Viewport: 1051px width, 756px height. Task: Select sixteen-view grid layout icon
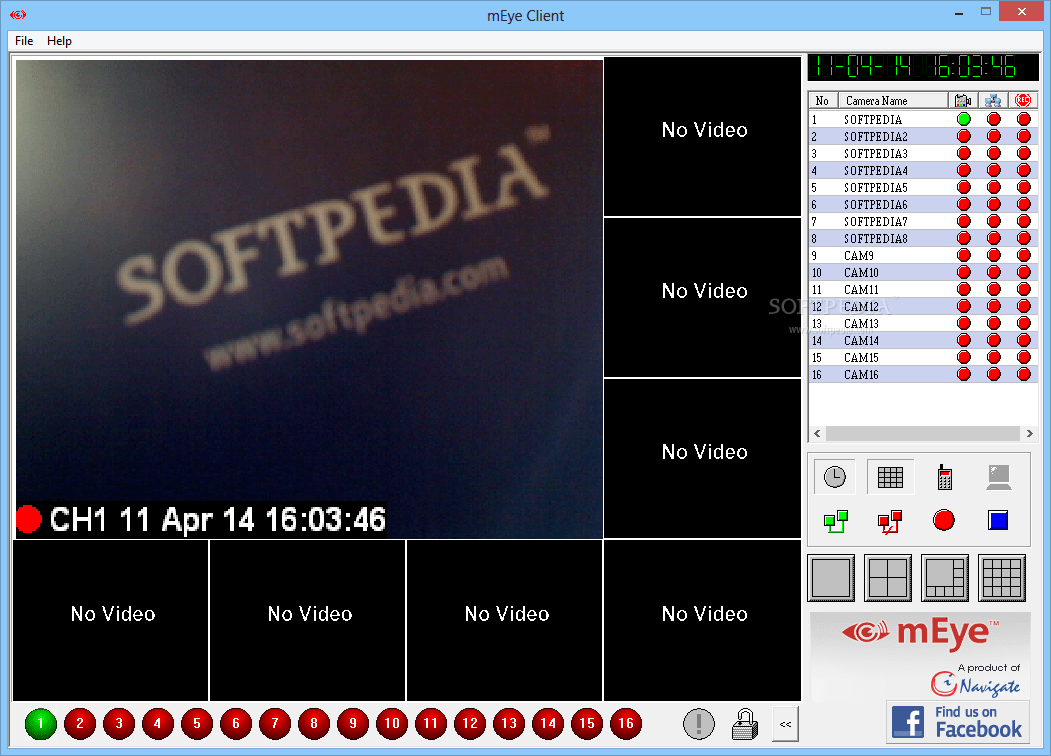pos(1002,578)
